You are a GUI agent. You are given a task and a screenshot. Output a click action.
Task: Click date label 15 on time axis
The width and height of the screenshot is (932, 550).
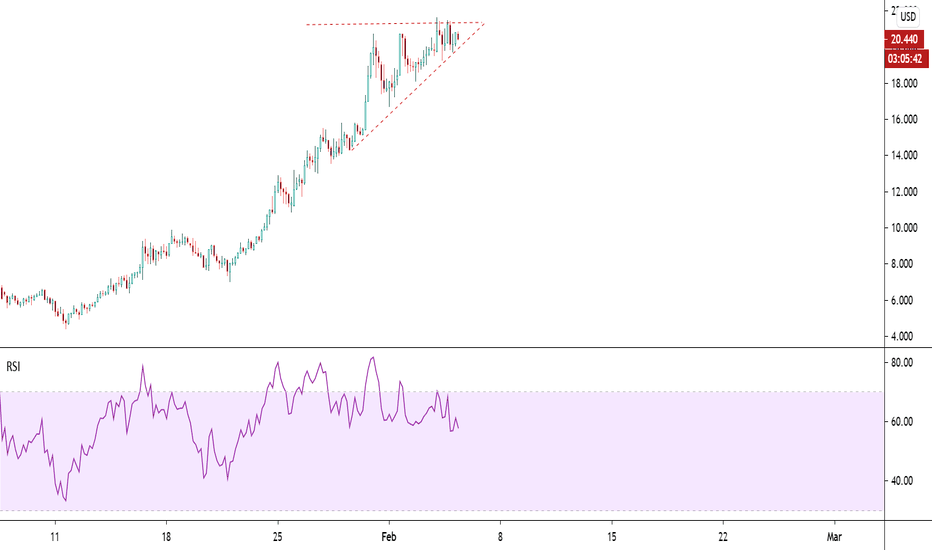pyautogui.click(x=612, y=537)
